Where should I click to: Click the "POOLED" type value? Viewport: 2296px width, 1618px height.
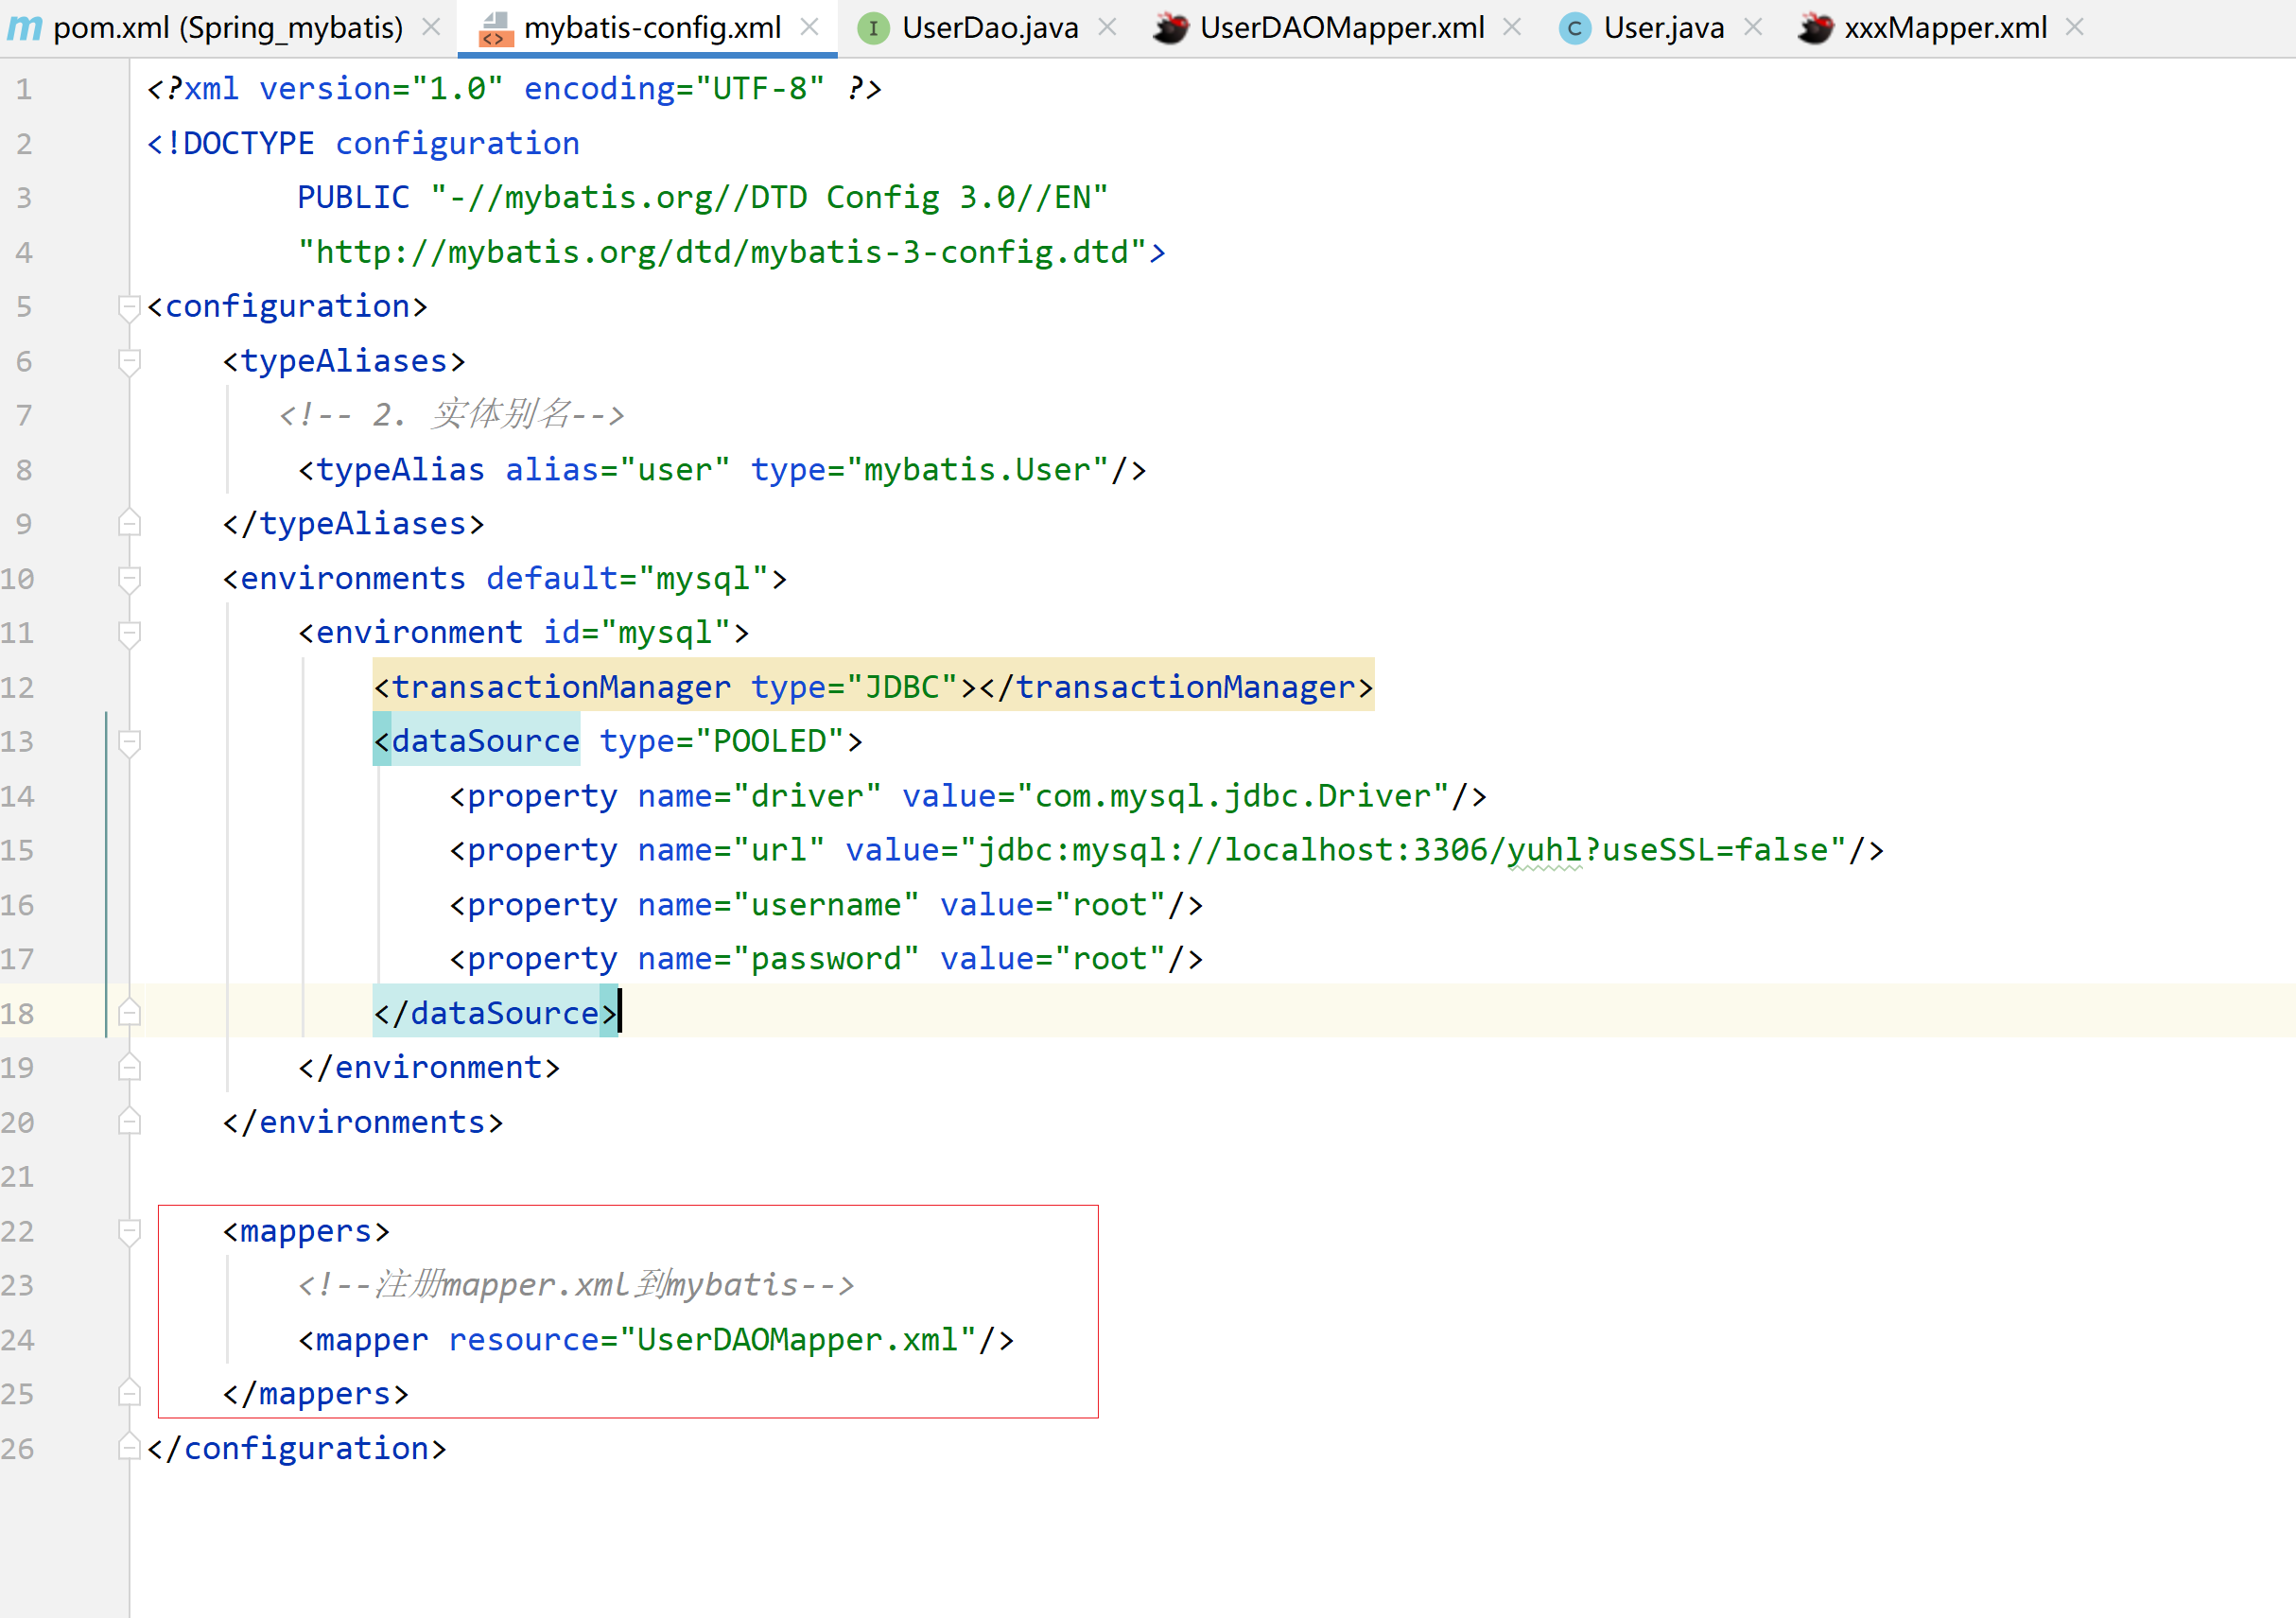click(x=770, y=741)
